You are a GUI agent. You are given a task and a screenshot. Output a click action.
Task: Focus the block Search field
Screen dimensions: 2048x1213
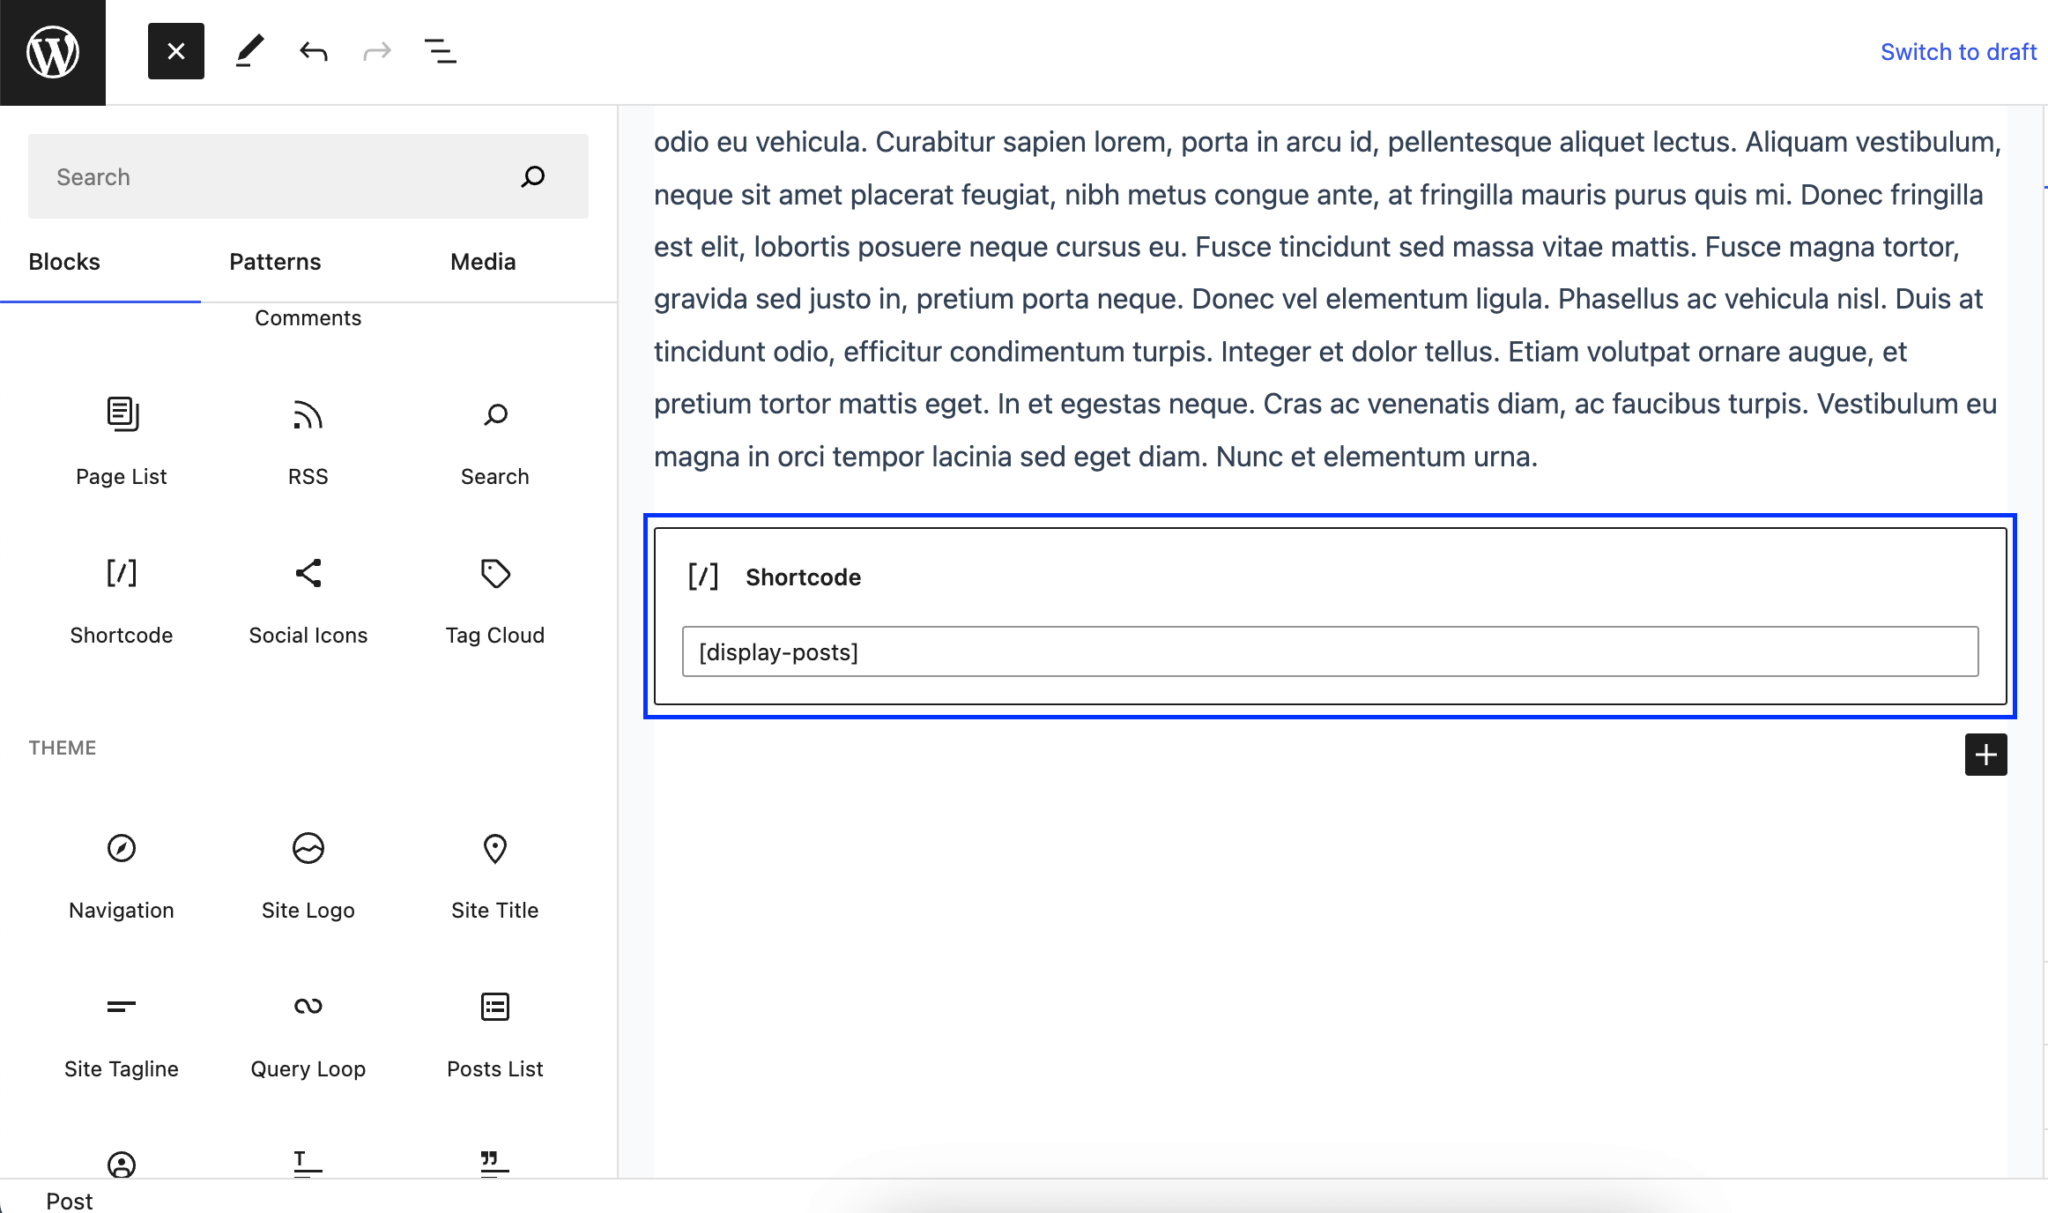point(308,176)
